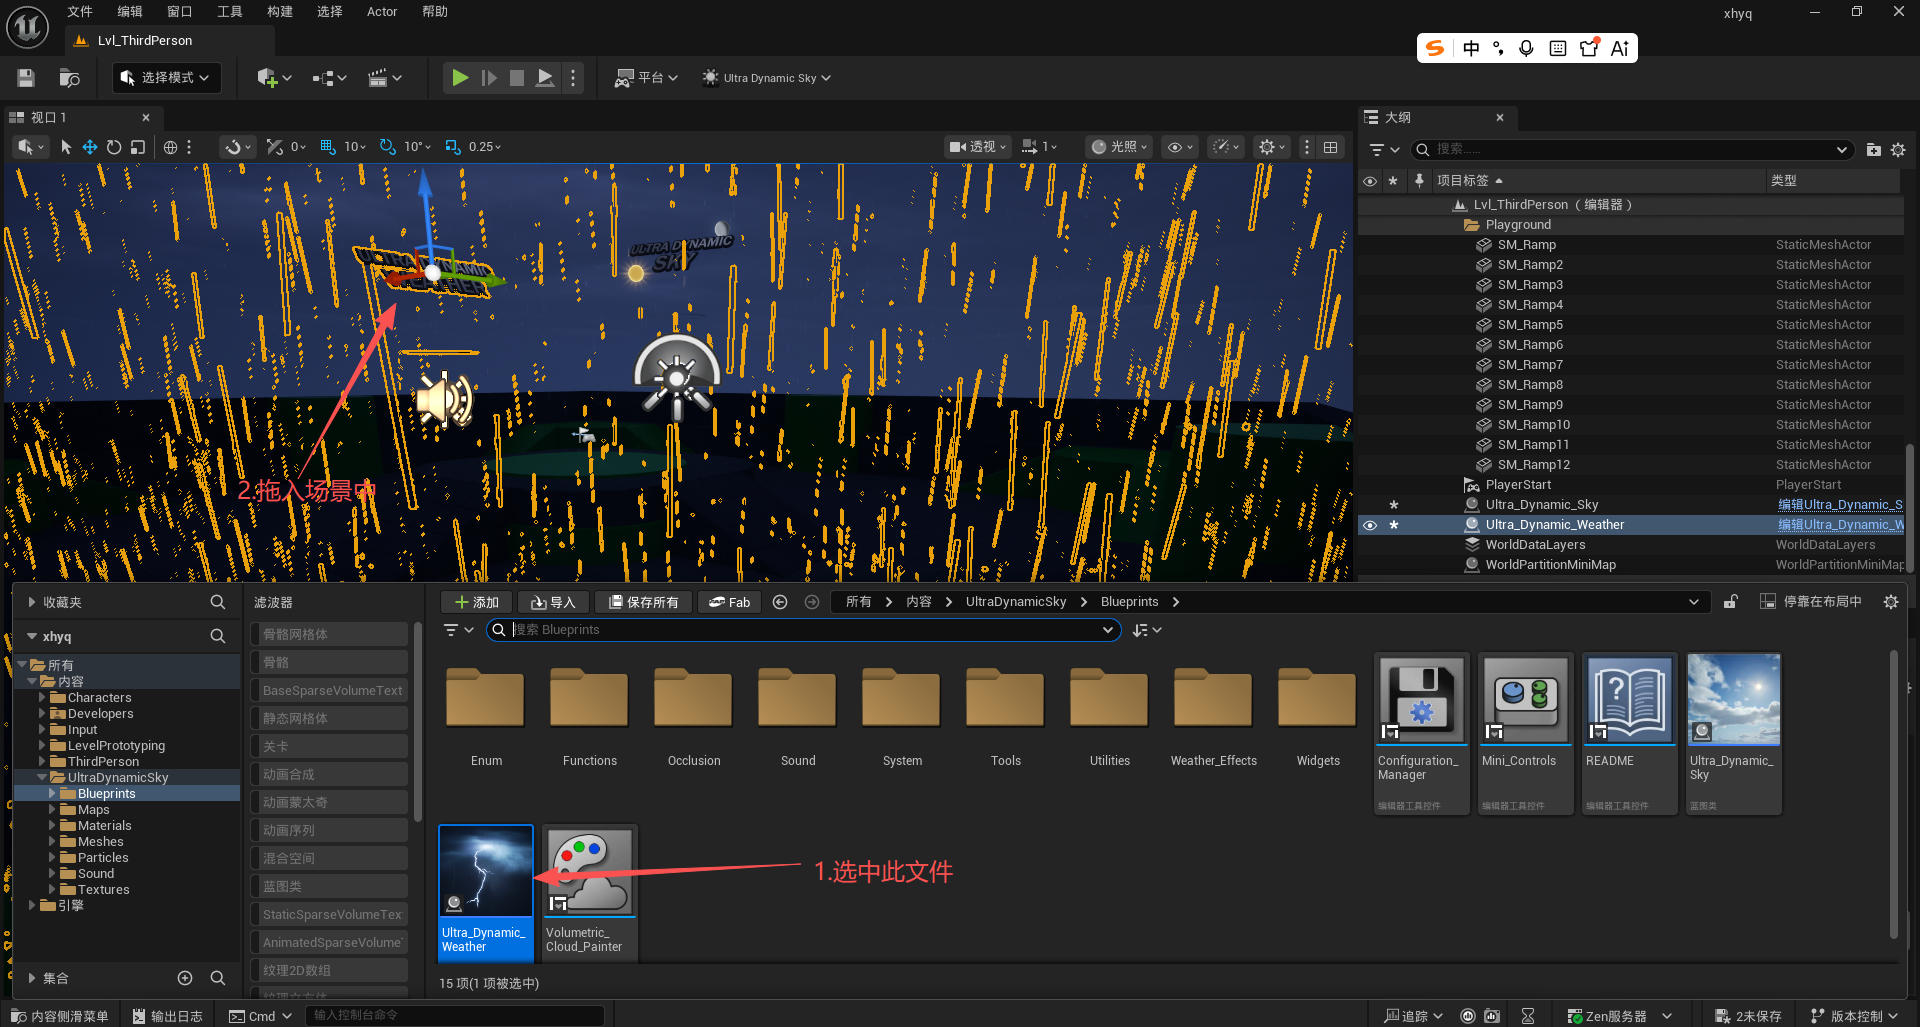The image size is (1920, 1027).
Task: Open the Fab marketplace button
Action: tap(729, 602)
